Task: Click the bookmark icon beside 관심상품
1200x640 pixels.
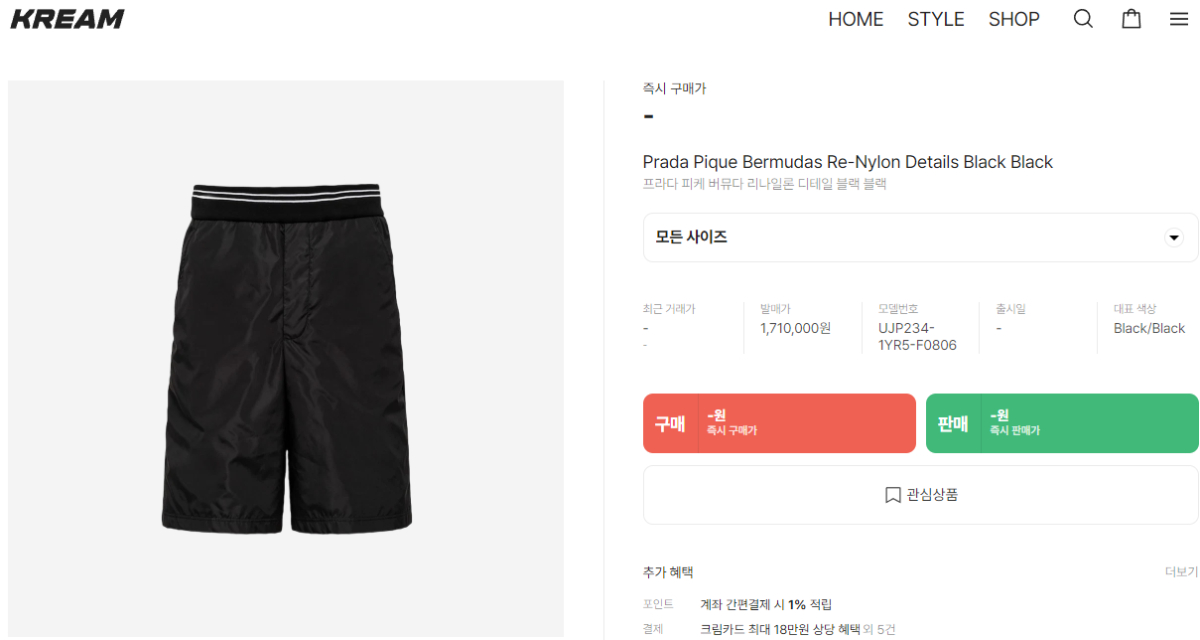Action: coord(893,495)
